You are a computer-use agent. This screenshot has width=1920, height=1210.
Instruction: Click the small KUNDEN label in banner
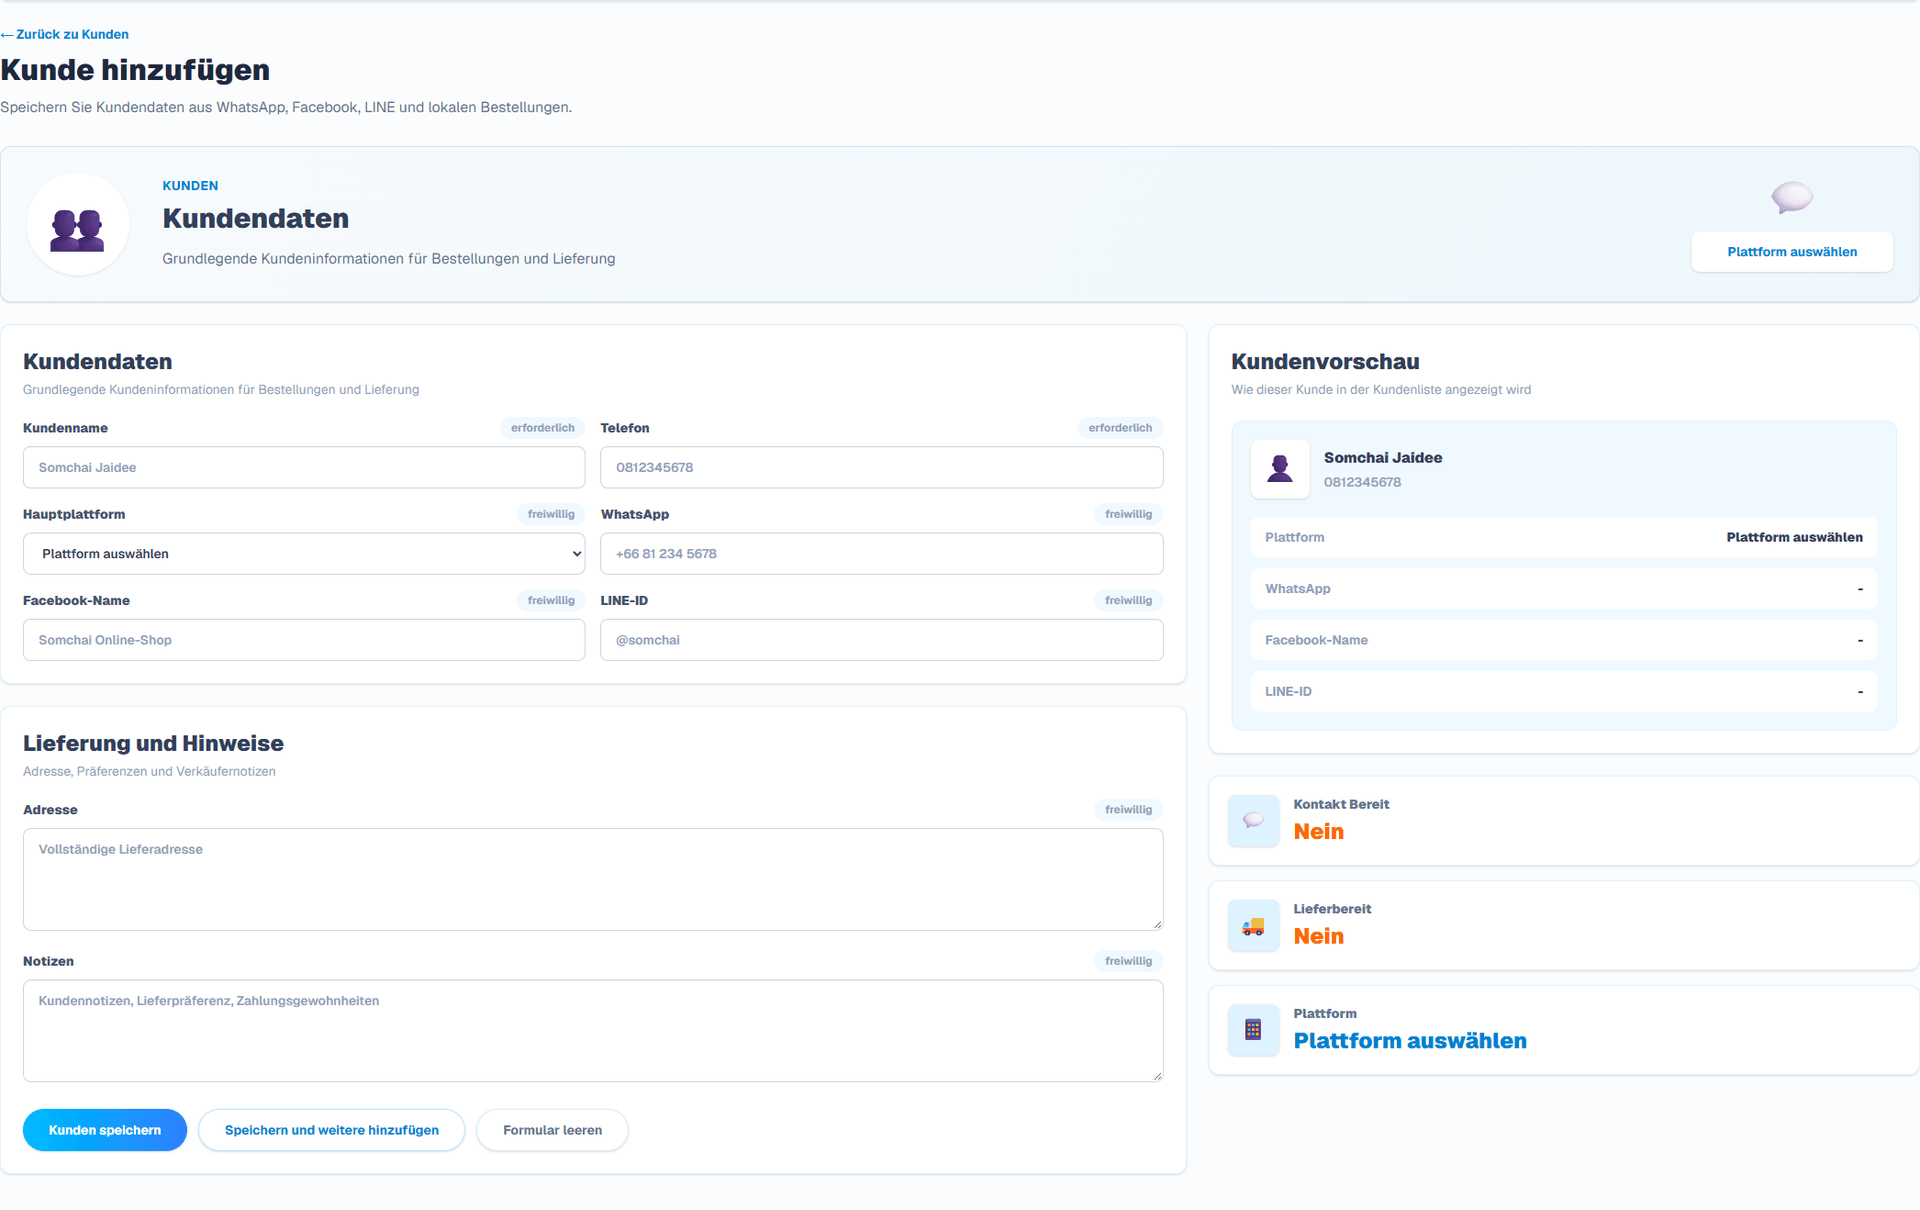click(190, 186)
